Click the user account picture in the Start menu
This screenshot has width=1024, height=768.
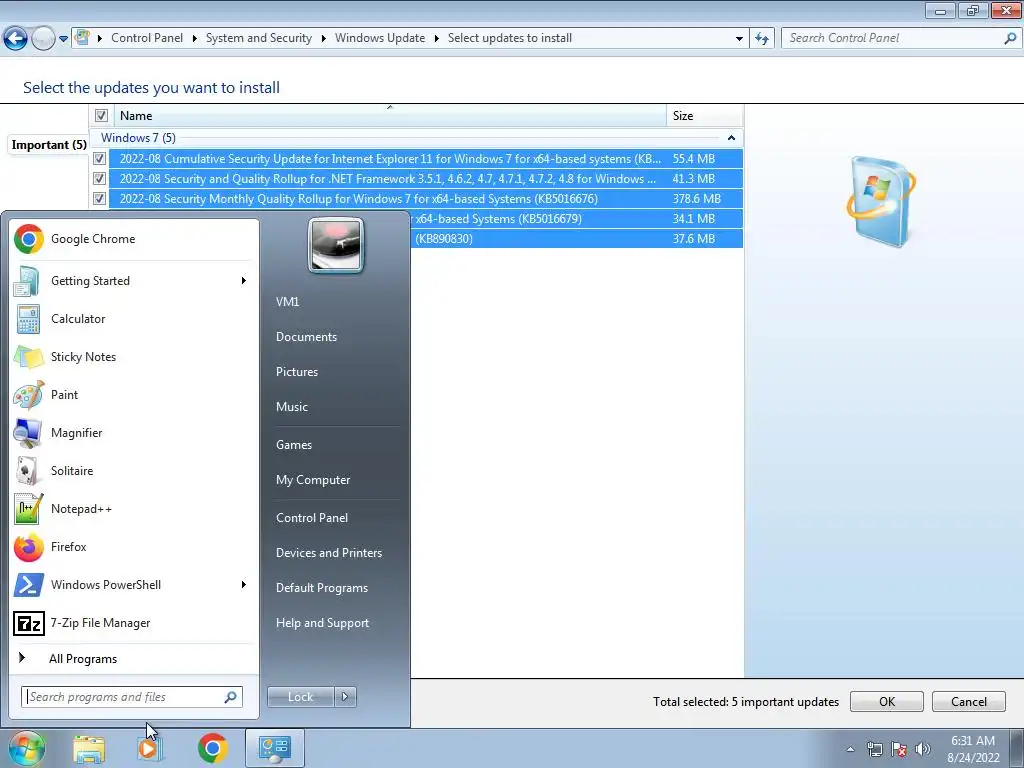[x=336, y=246]
